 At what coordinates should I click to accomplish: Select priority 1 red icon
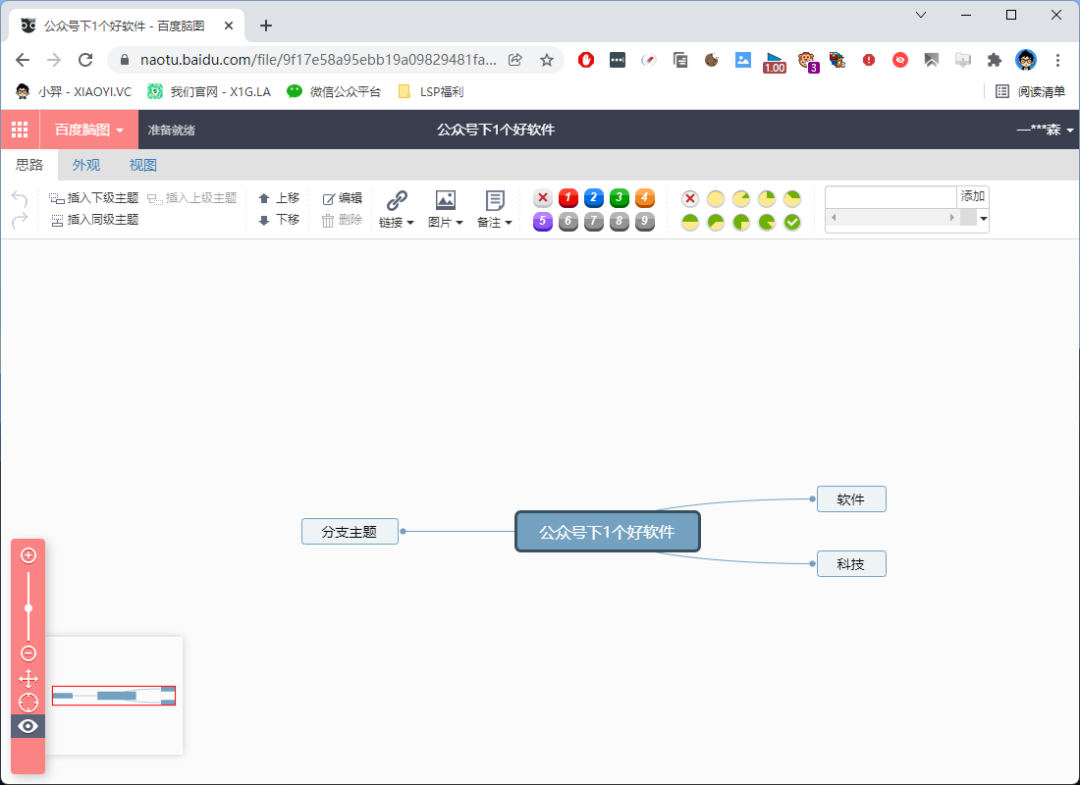[x=568, y=198]
